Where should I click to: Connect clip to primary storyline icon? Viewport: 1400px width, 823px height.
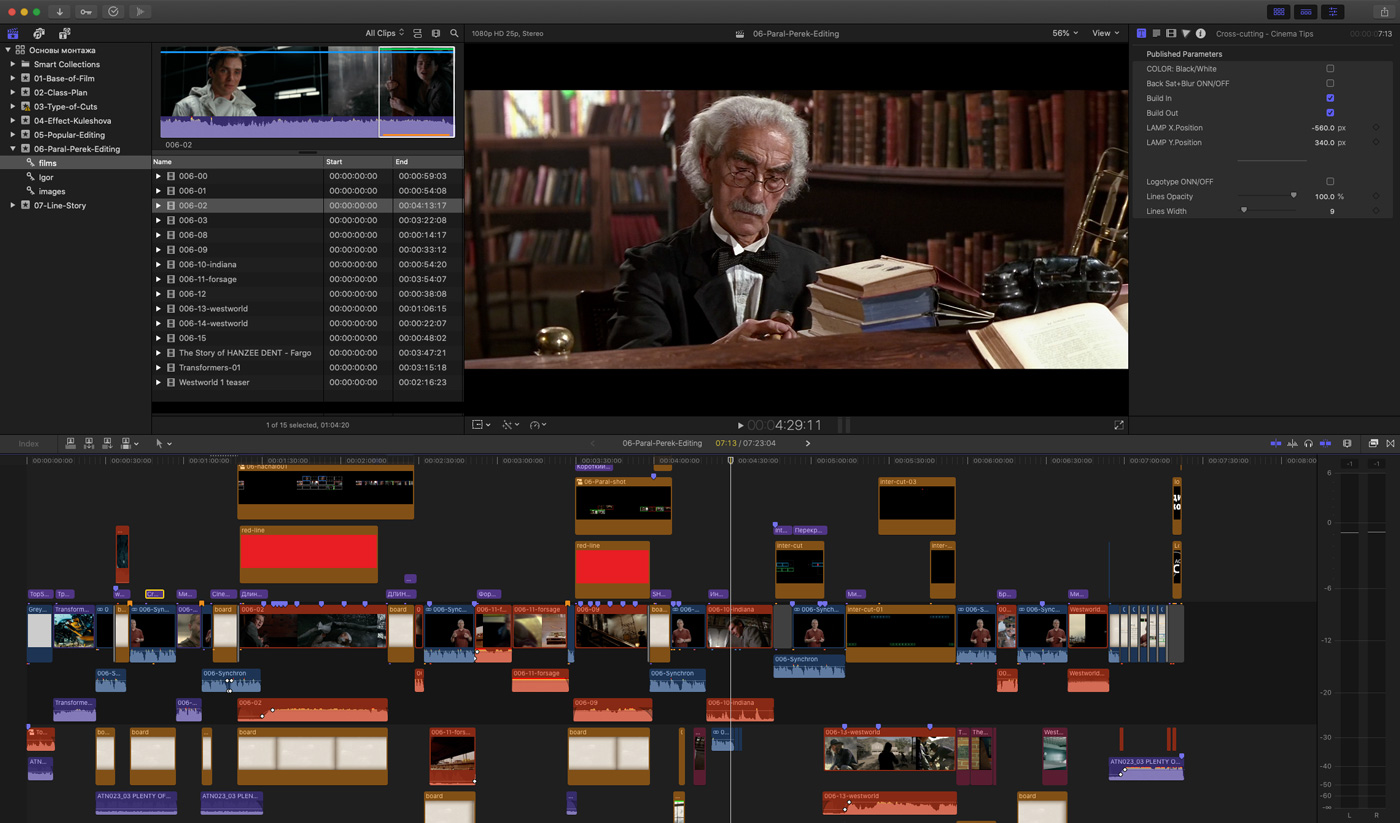pyautogui.click(x=70, y=443)
